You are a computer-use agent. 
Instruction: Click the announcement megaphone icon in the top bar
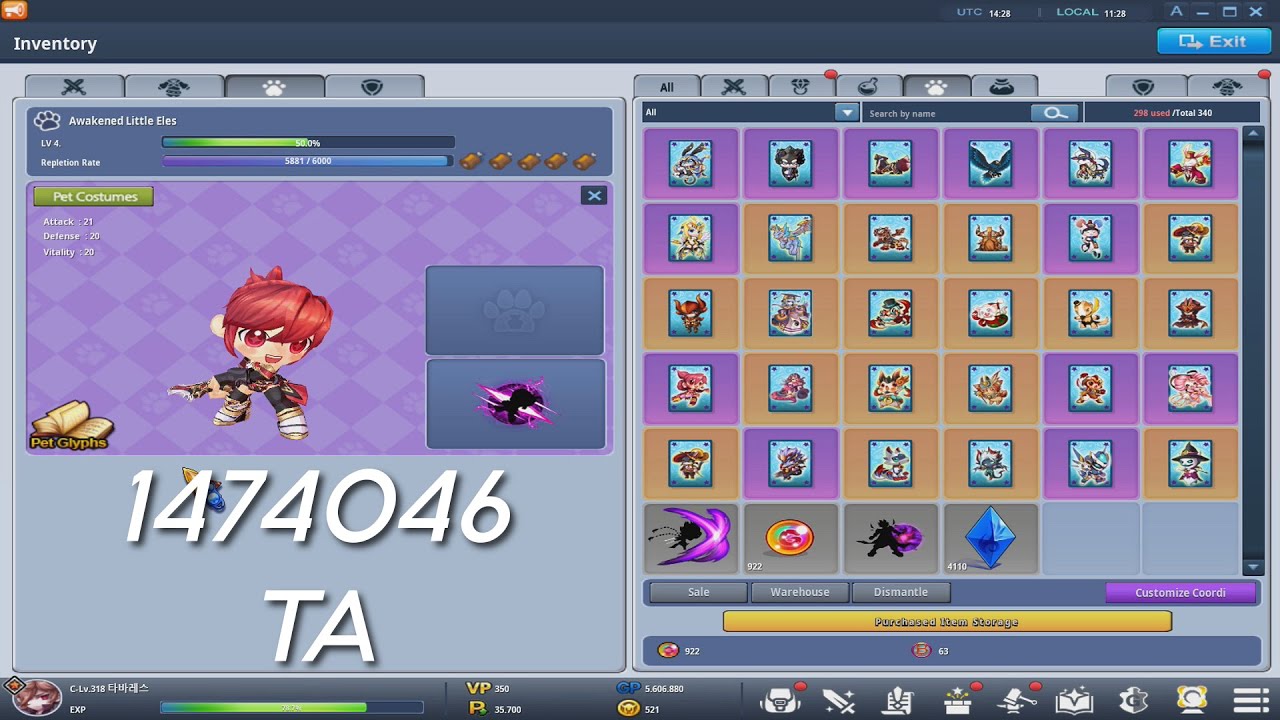(14, 11)
